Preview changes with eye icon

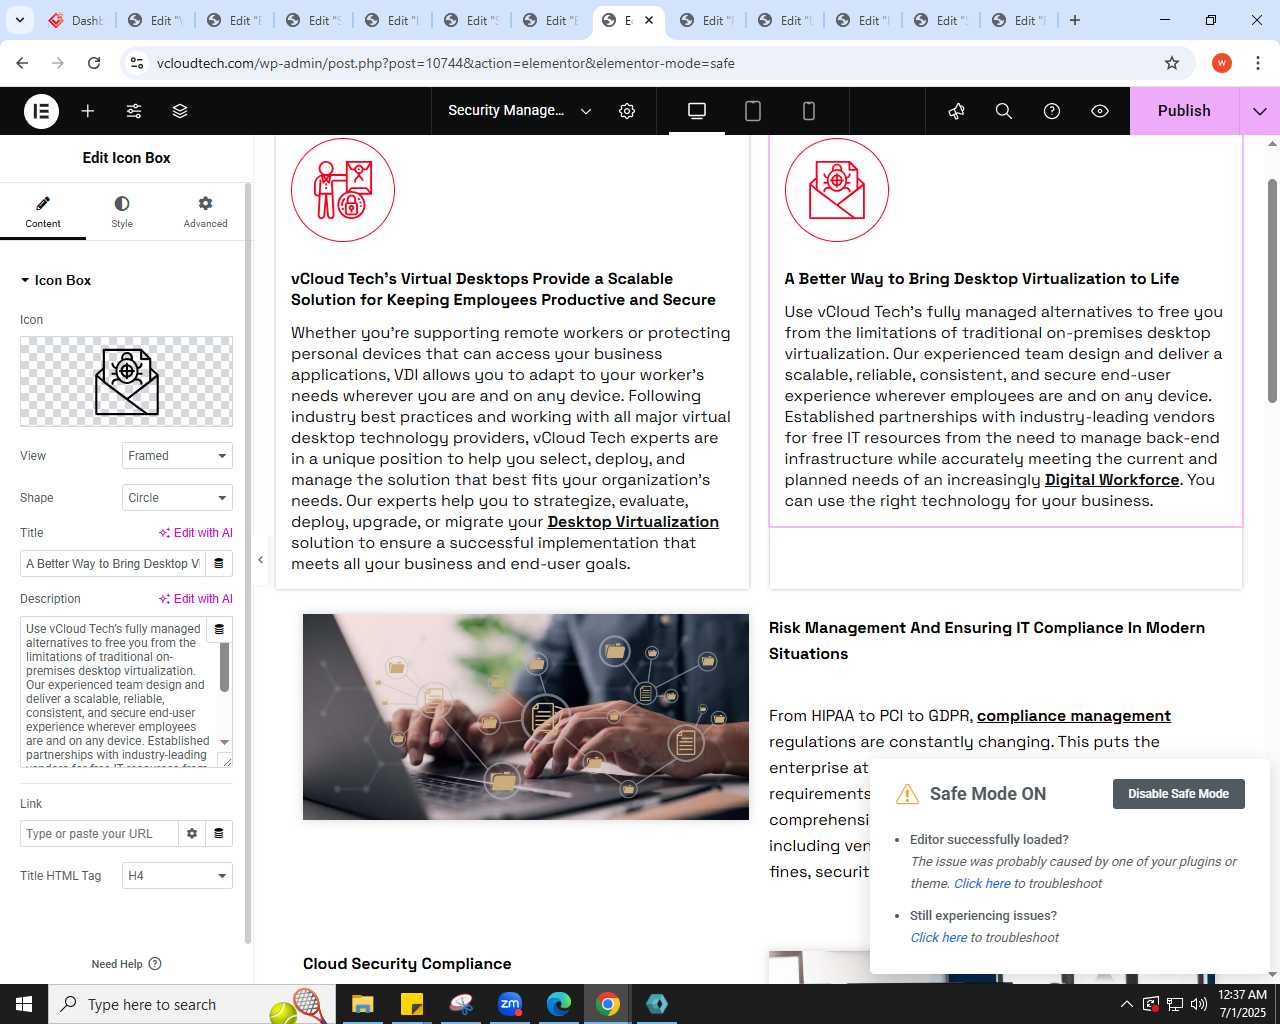(1100, 111)
